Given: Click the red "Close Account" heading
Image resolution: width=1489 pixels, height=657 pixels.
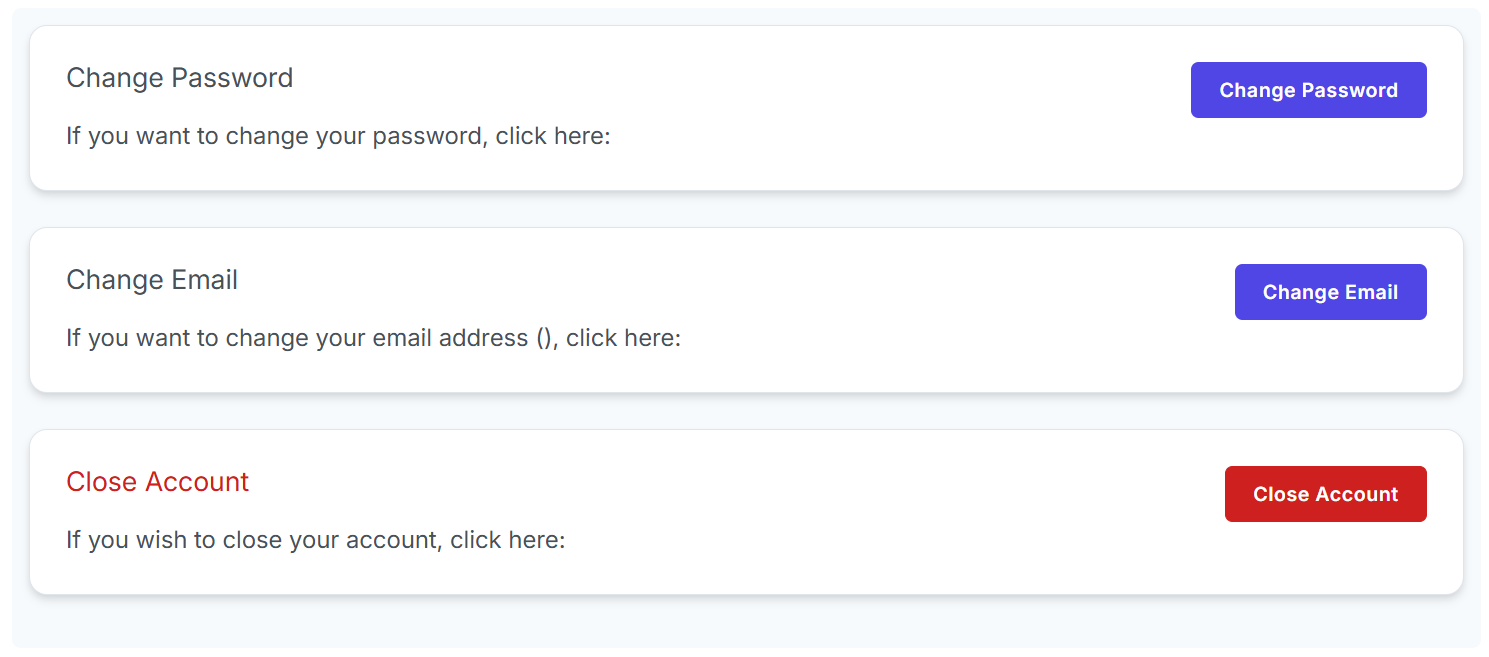Looking at the screenshot, I should [157, 482].
